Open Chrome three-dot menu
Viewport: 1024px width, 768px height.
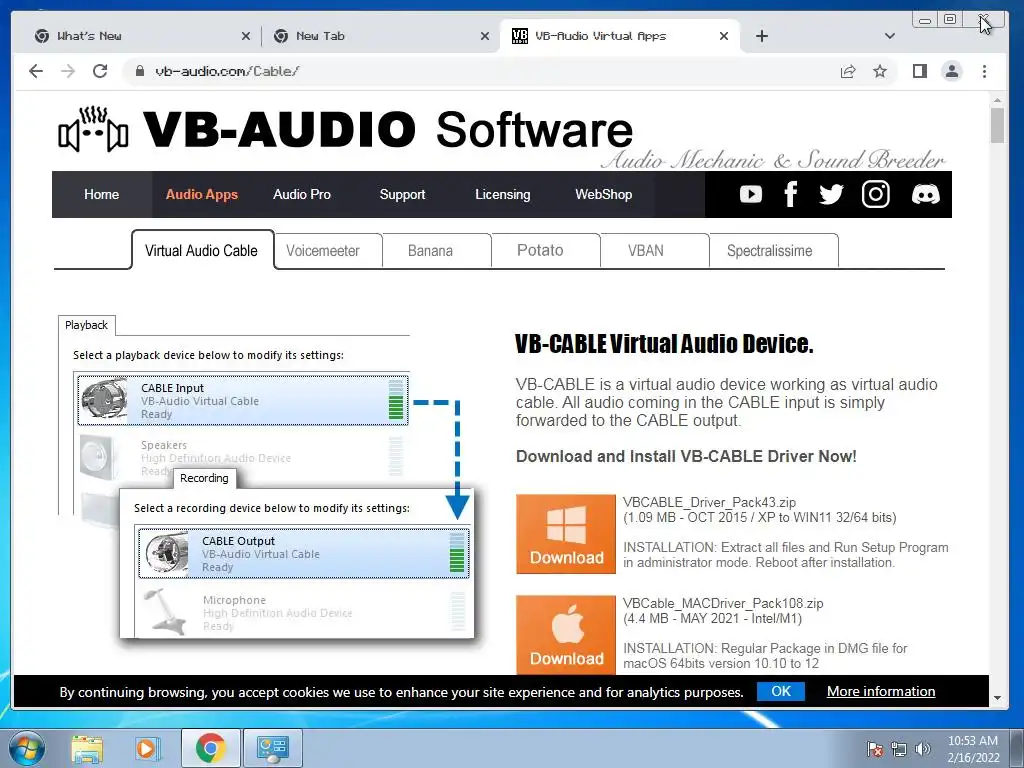[984, 71]
